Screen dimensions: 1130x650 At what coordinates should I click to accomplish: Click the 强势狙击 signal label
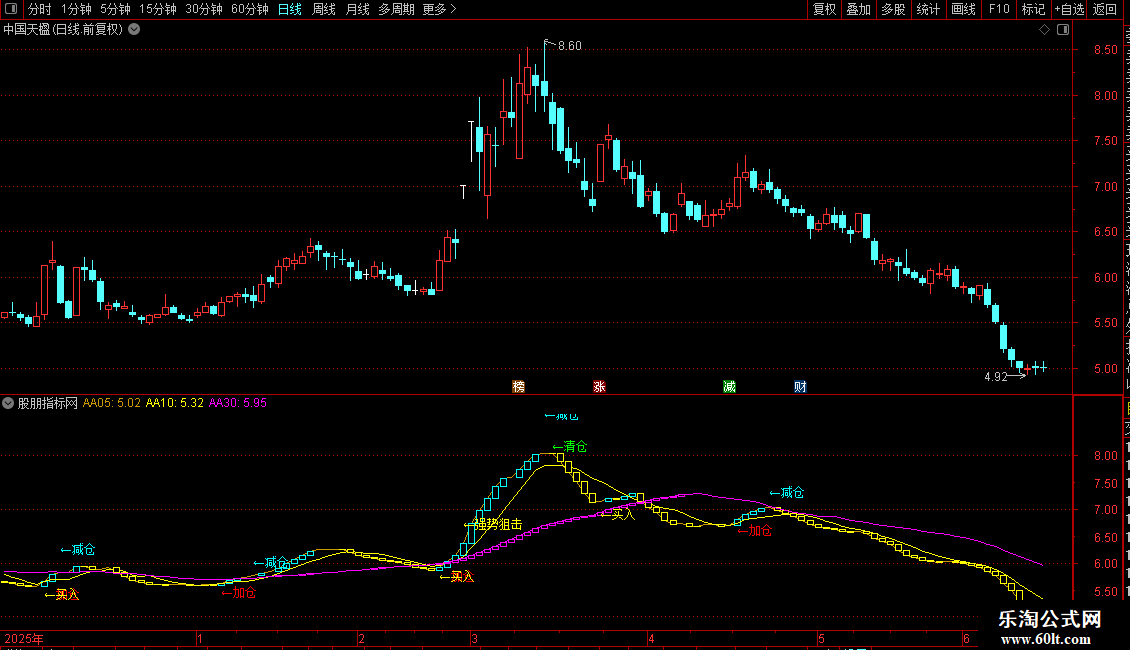pyautogui.click(x=498, y=525)
